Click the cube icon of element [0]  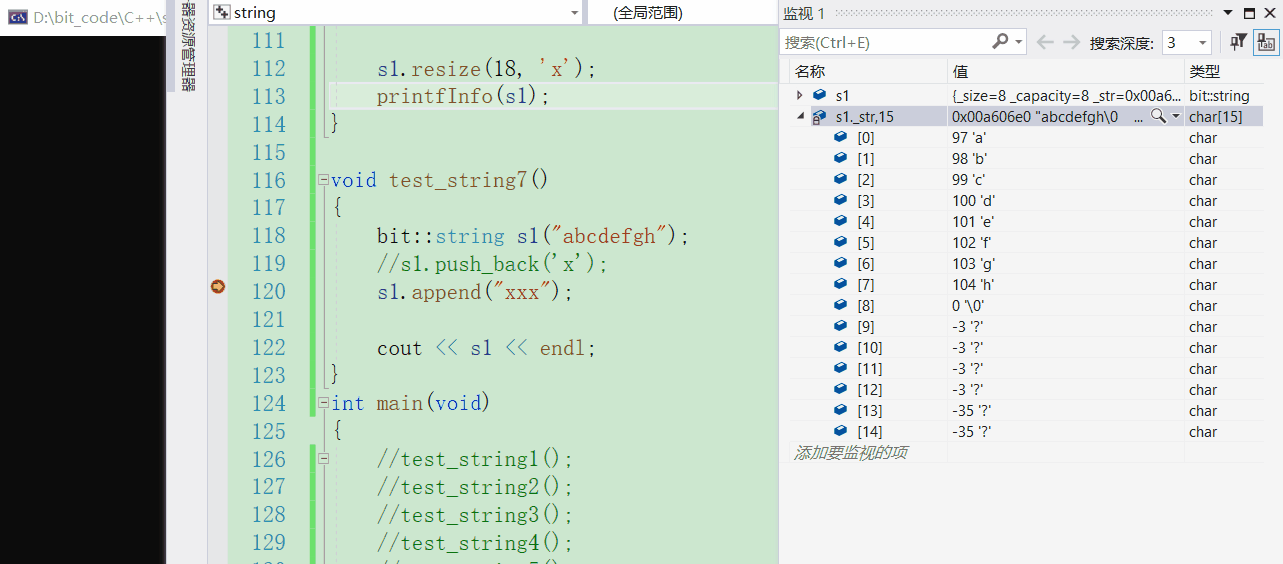tap(841, 137)
